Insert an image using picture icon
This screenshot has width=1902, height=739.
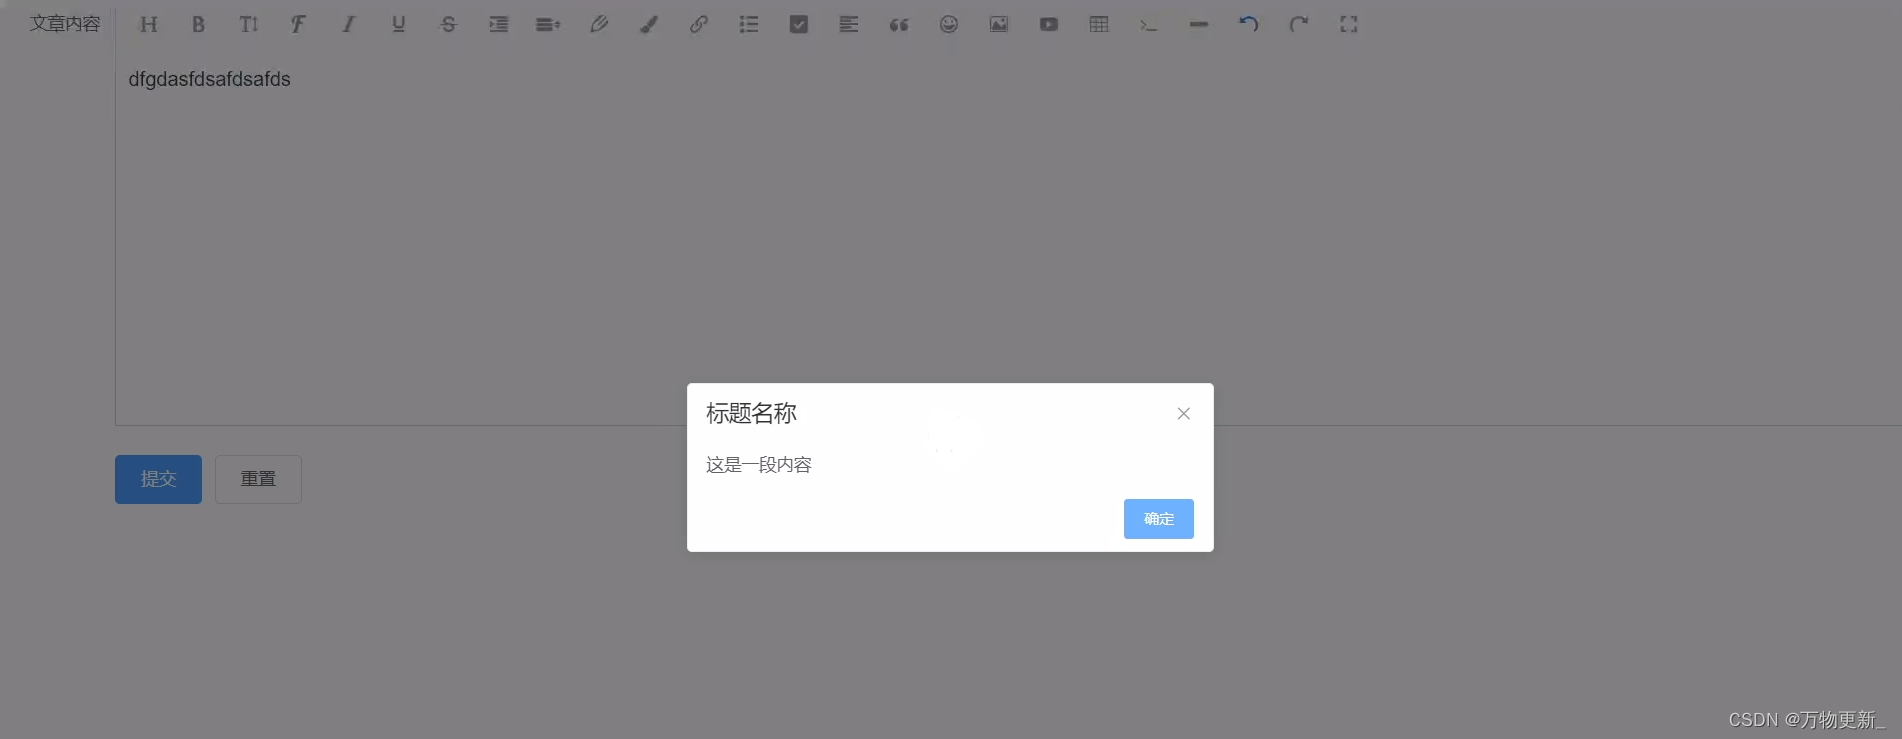(999, 24)
